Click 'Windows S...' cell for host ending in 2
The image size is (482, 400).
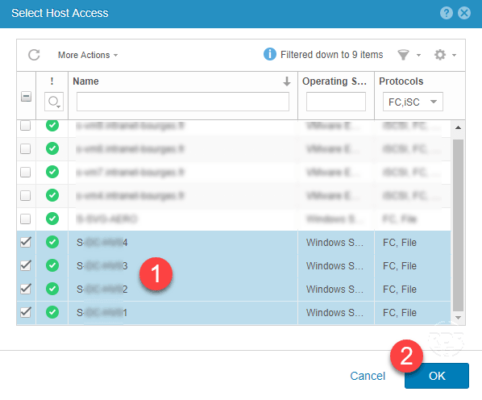335,289
